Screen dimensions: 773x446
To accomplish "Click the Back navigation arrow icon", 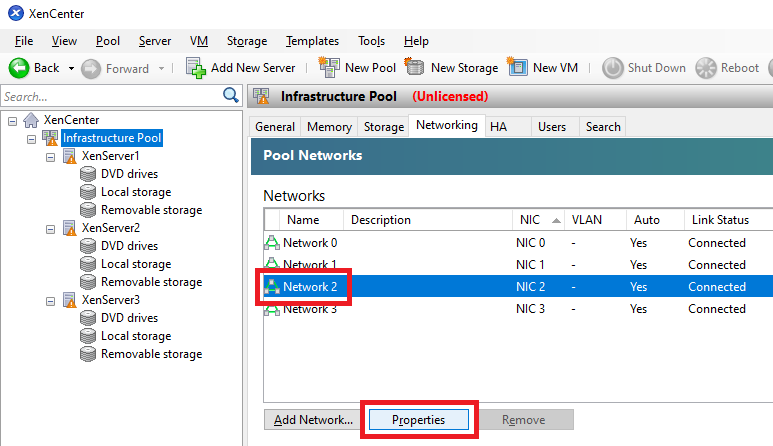I will [x=18, y=68].
